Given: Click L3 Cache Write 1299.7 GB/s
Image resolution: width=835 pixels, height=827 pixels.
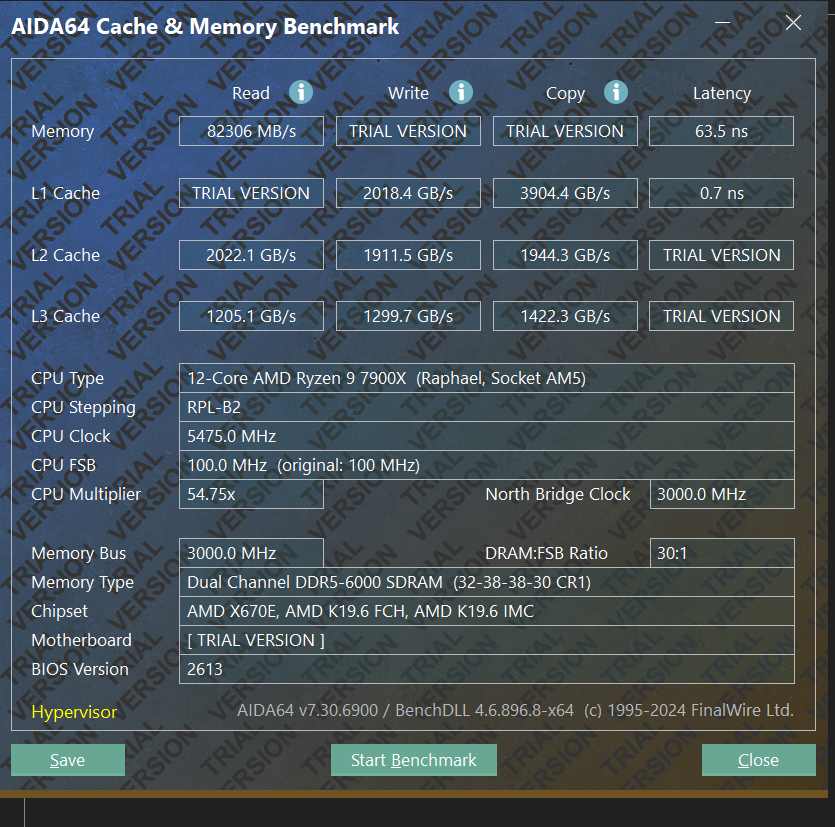Looking at the screenshot, I should pos(408,316).
